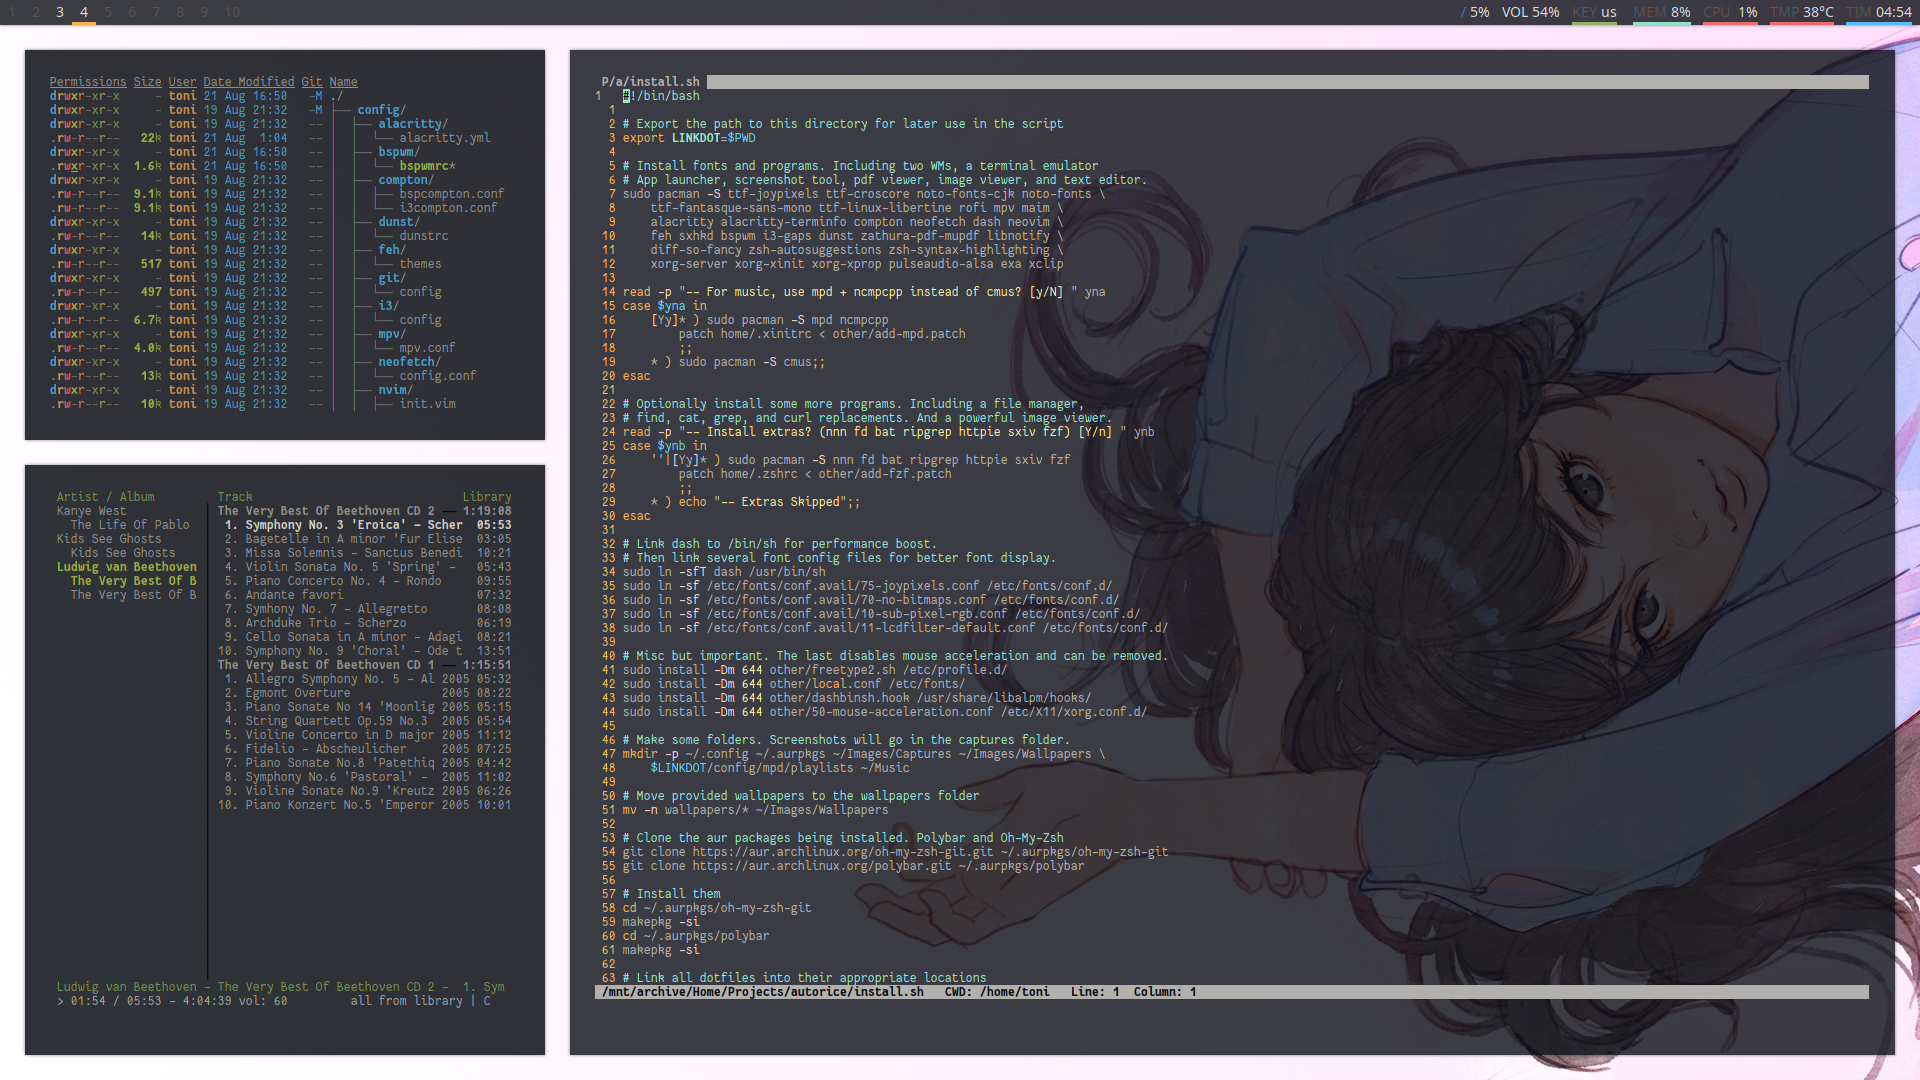Click the CPU 1% usage module
This screenshot has height=1080, width=1920.
[x=1730, y=12]
